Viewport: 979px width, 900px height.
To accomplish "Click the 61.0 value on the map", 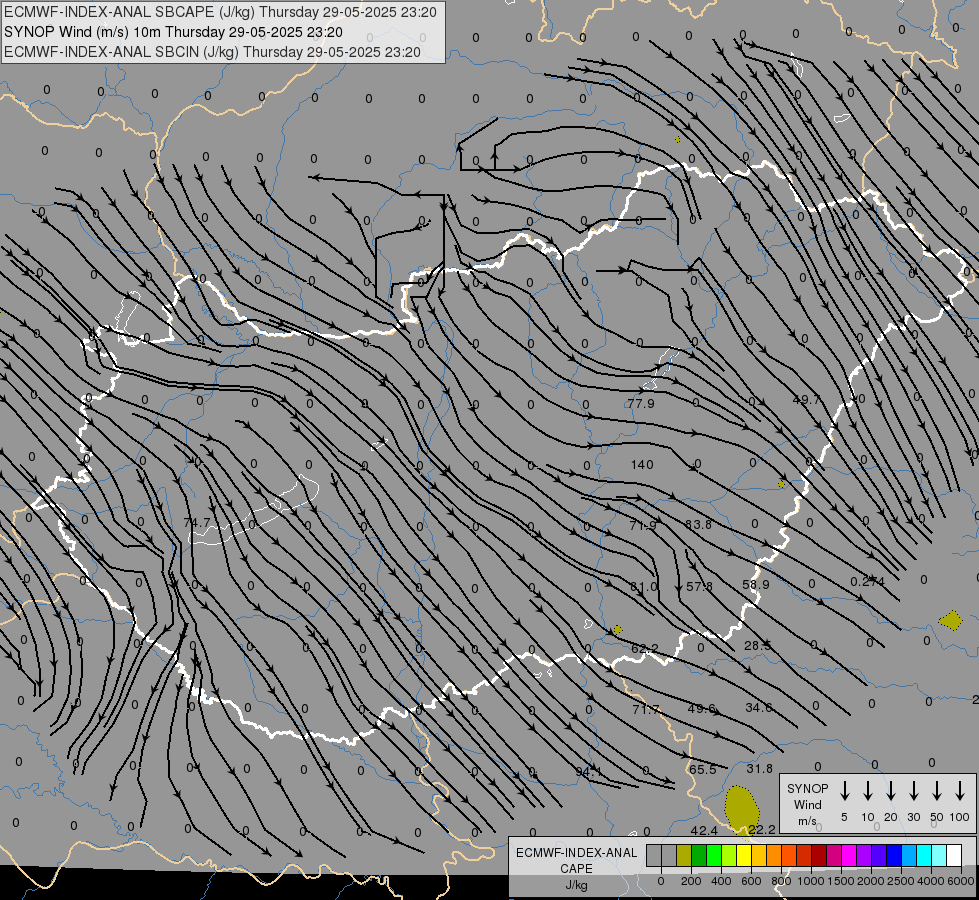I will click(644, 586).
